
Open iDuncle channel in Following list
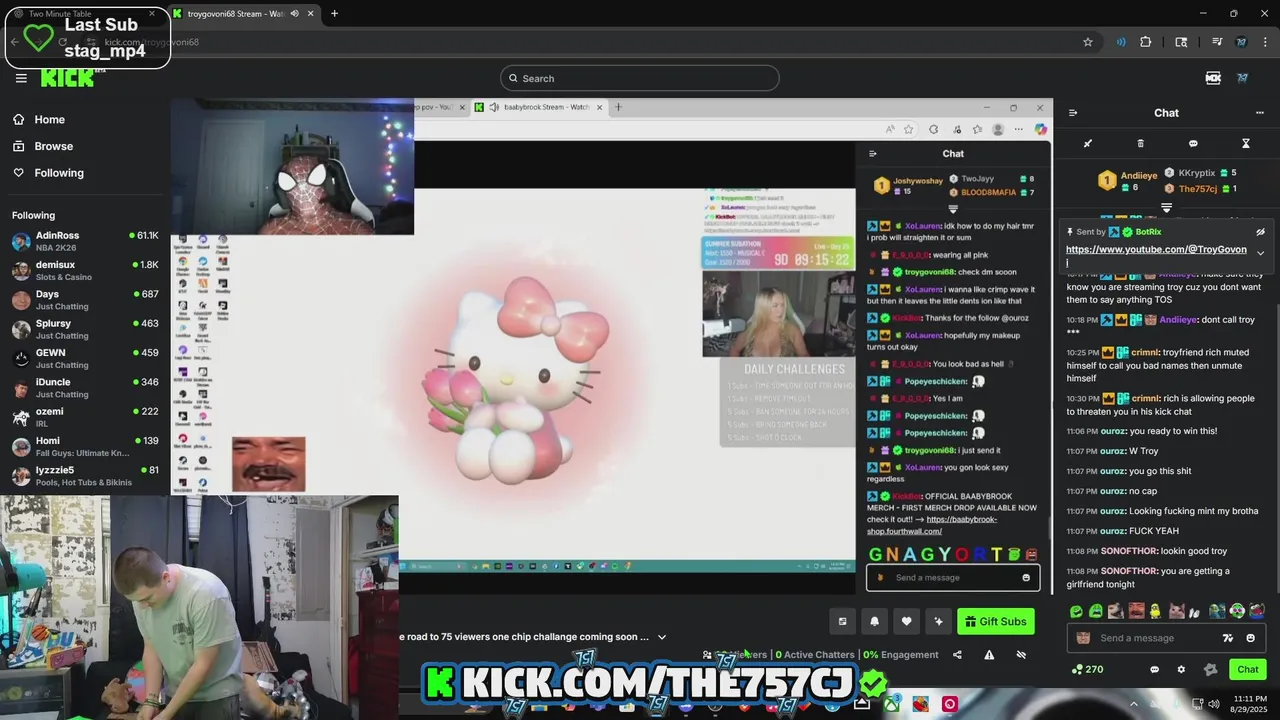coord(85,388)
